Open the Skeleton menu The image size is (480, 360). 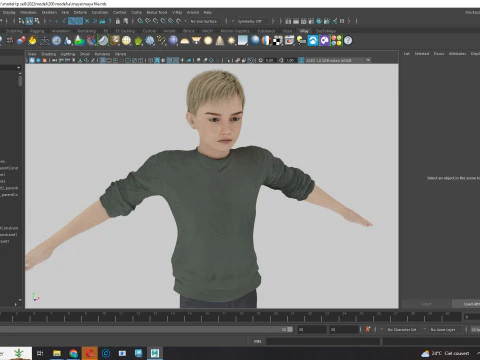pyautogui.click(x=49, y=12)
